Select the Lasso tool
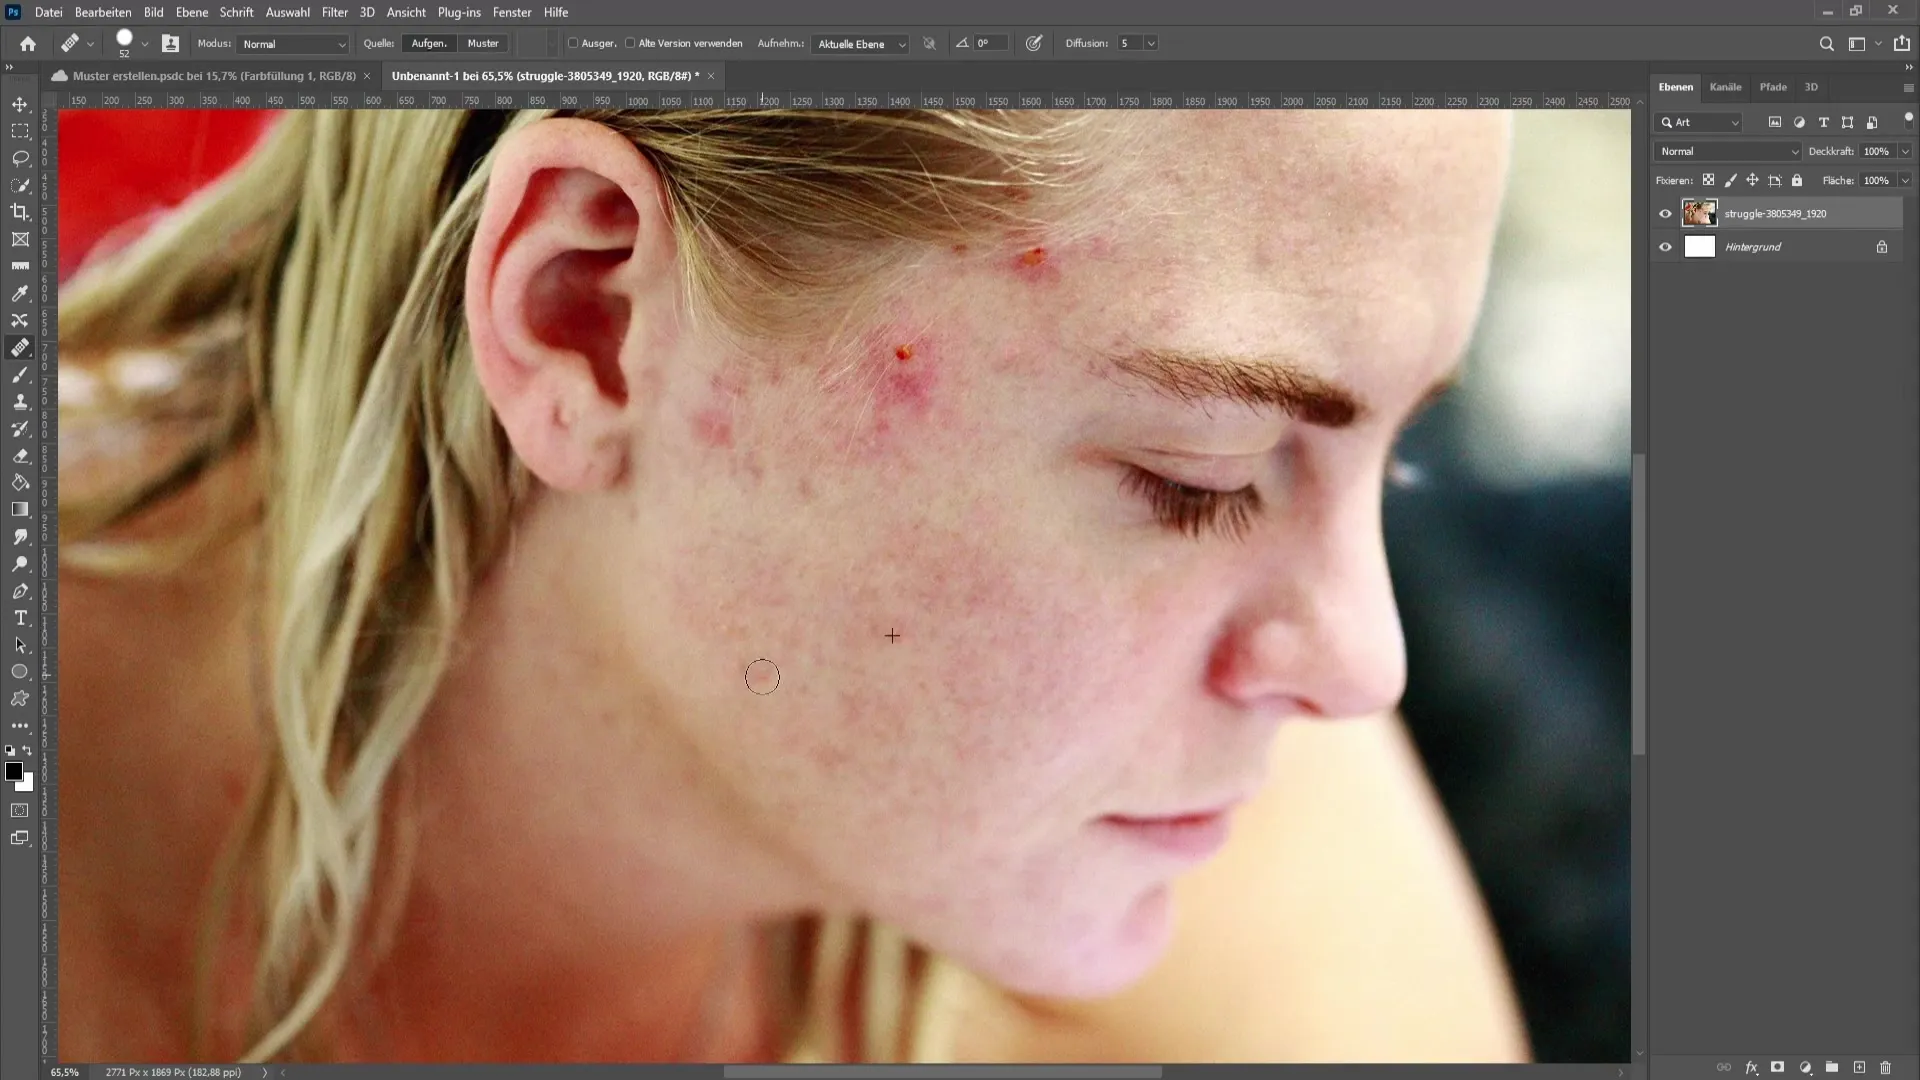Screen dimensions: 1920x1080 pyautogui.click(x=20, y=158)
